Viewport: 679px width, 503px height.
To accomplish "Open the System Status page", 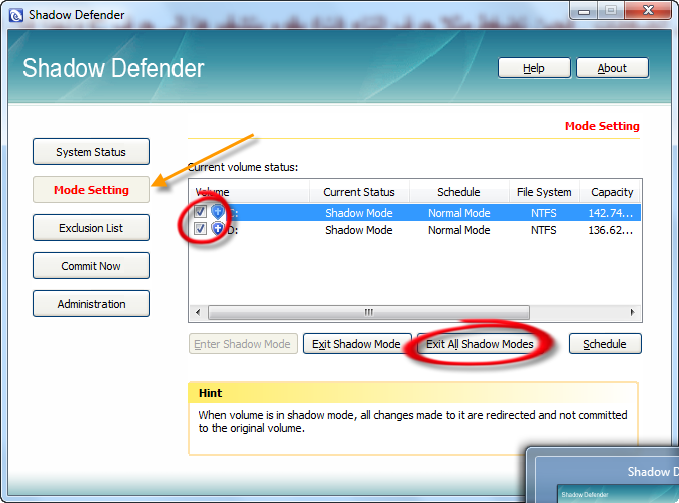I will tap(91, 152).
